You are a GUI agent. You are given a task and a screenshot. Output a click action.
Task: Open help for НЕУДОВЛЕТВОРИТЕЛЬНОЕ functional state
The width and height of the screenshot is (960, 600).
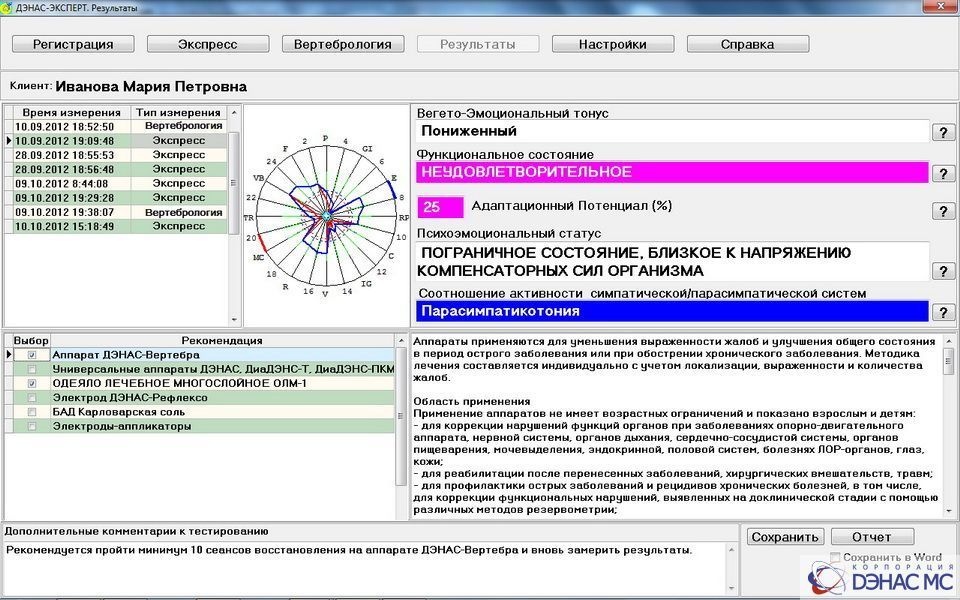point(941,174)
